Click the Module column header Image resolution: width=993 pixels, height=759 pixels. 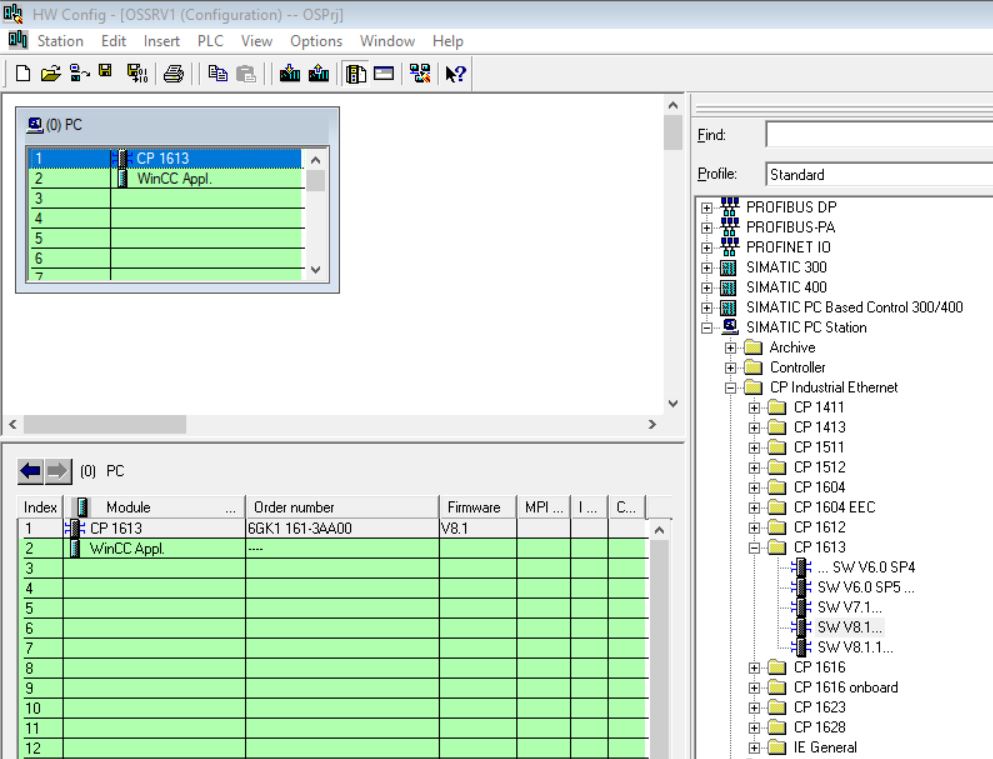point(154,507)
